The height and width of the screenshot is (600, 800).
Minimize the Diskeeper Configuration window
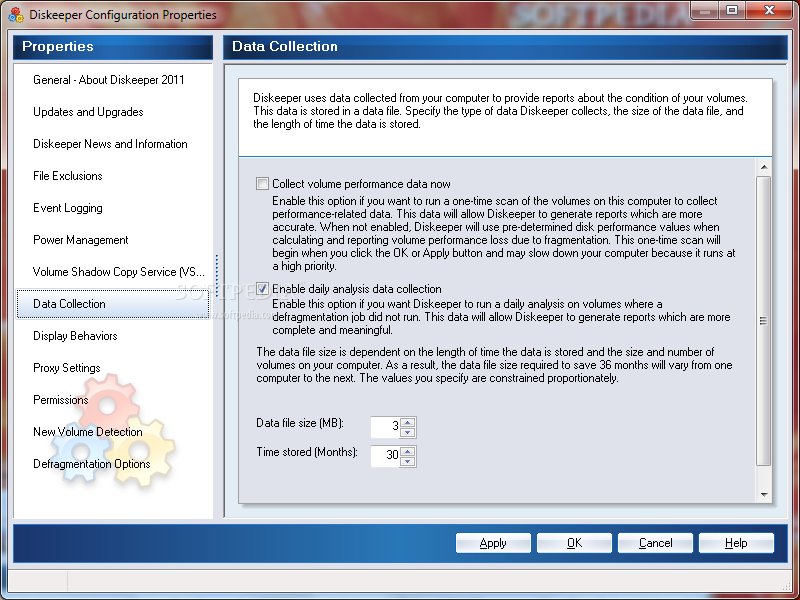(x=705, y=10)
